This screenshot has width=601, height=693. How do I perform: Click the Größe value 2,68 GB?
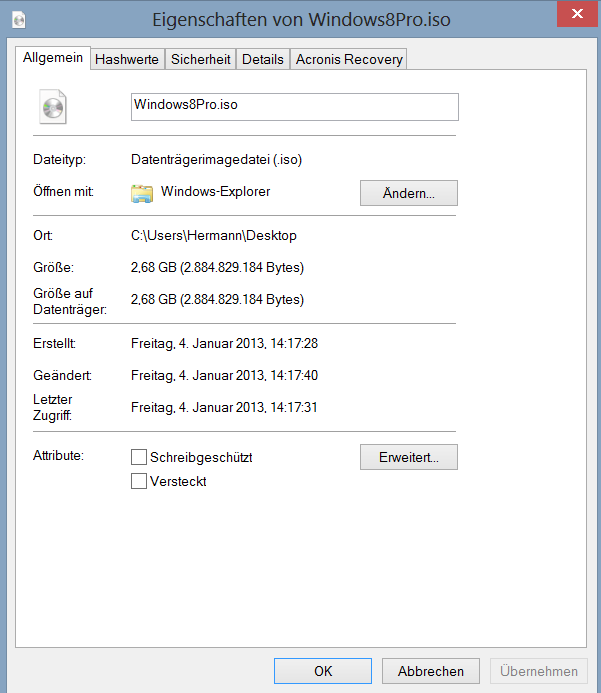[217, 267]
